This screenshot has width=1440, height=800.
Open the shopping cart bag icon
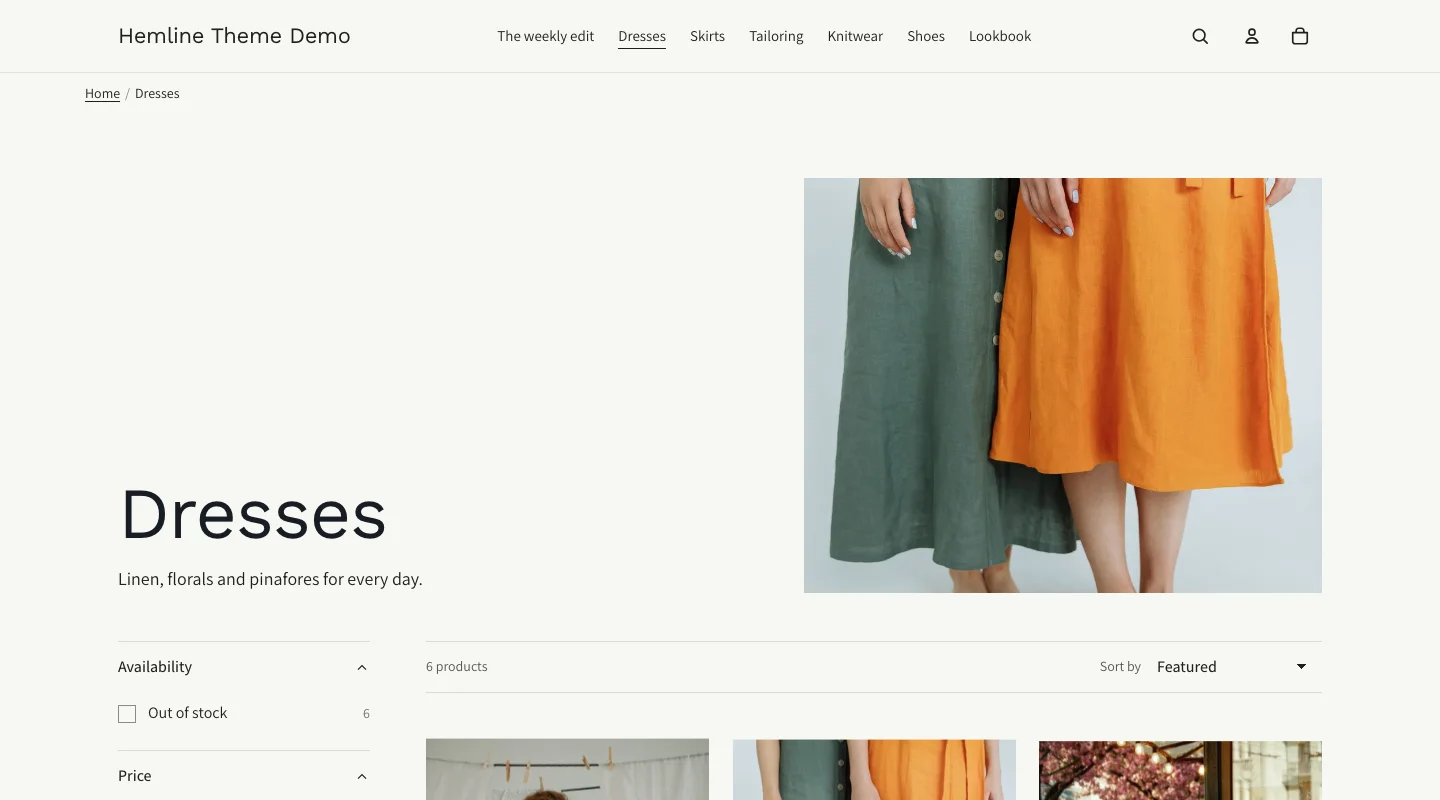coord(1300,36)
